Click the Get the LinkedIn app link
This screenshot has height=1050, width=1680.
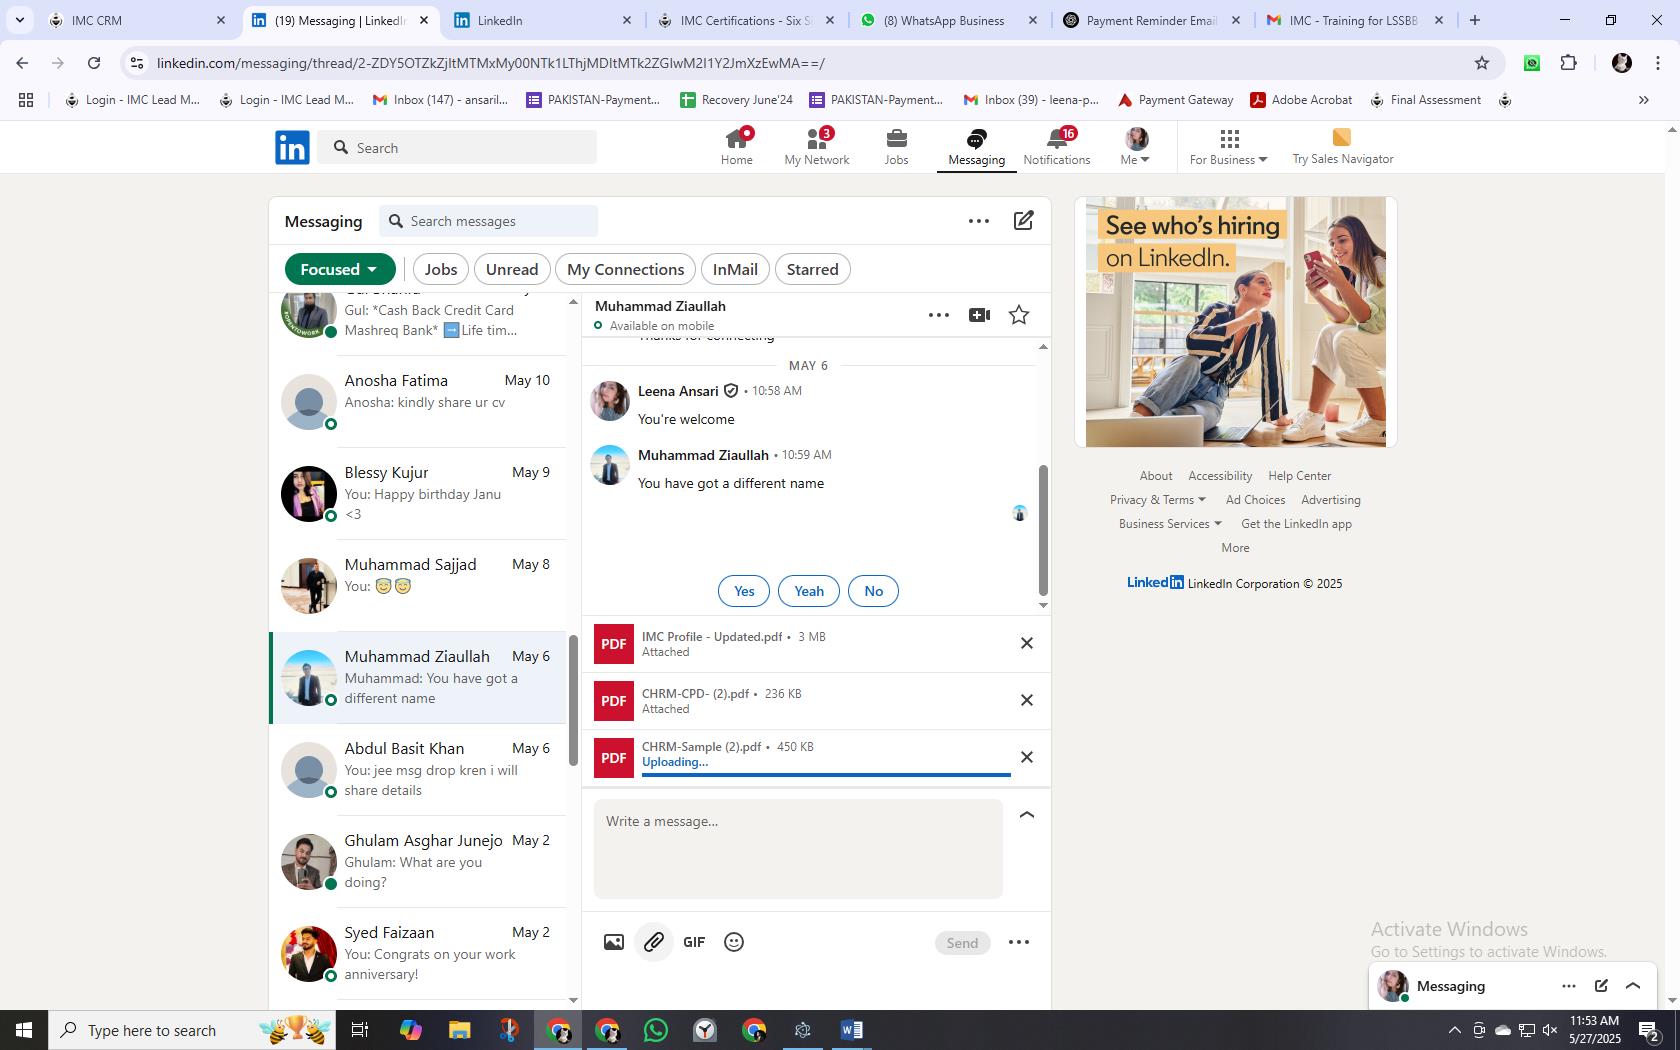coord(1296,524)
